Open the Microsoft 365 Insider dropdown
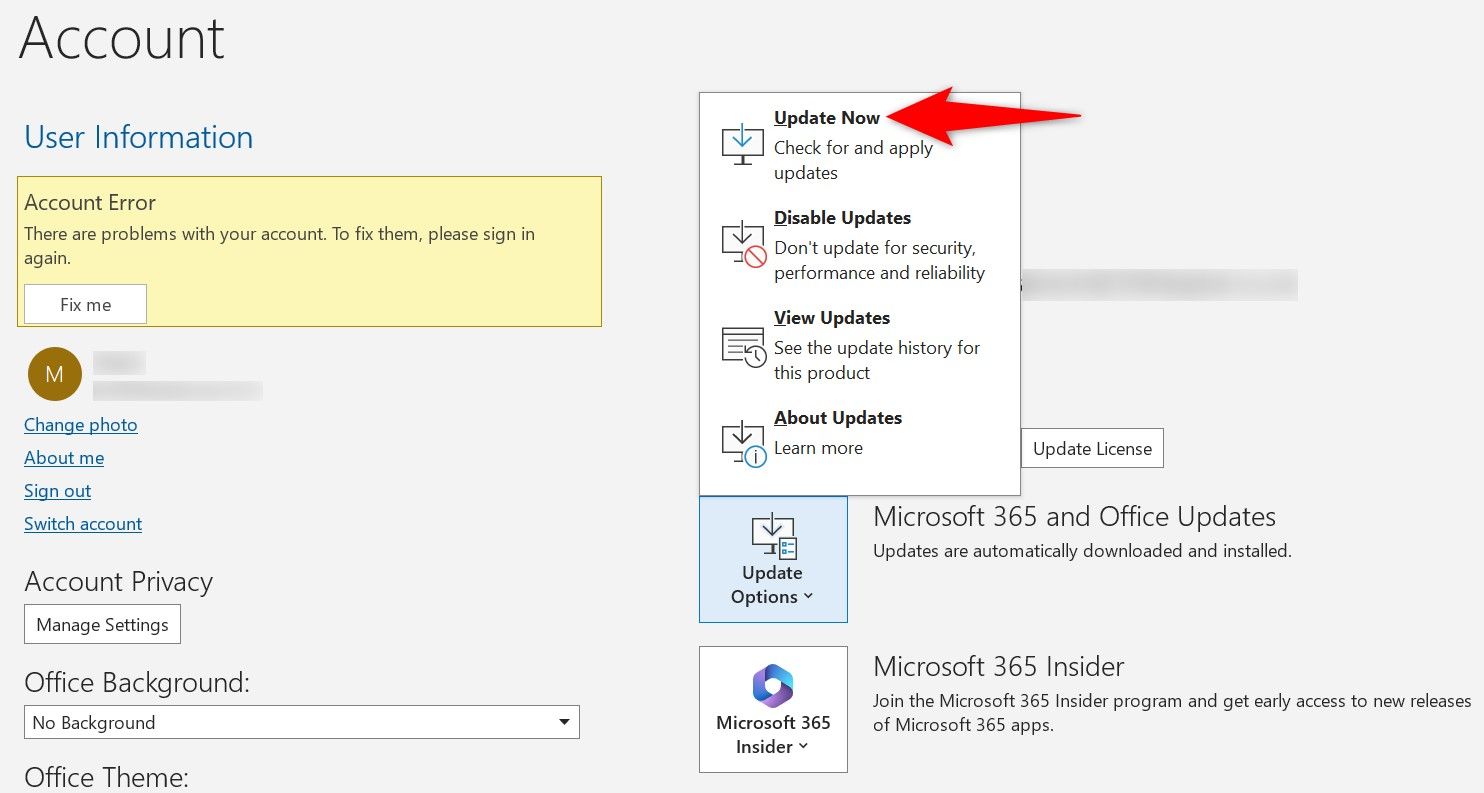 [772, 735]
